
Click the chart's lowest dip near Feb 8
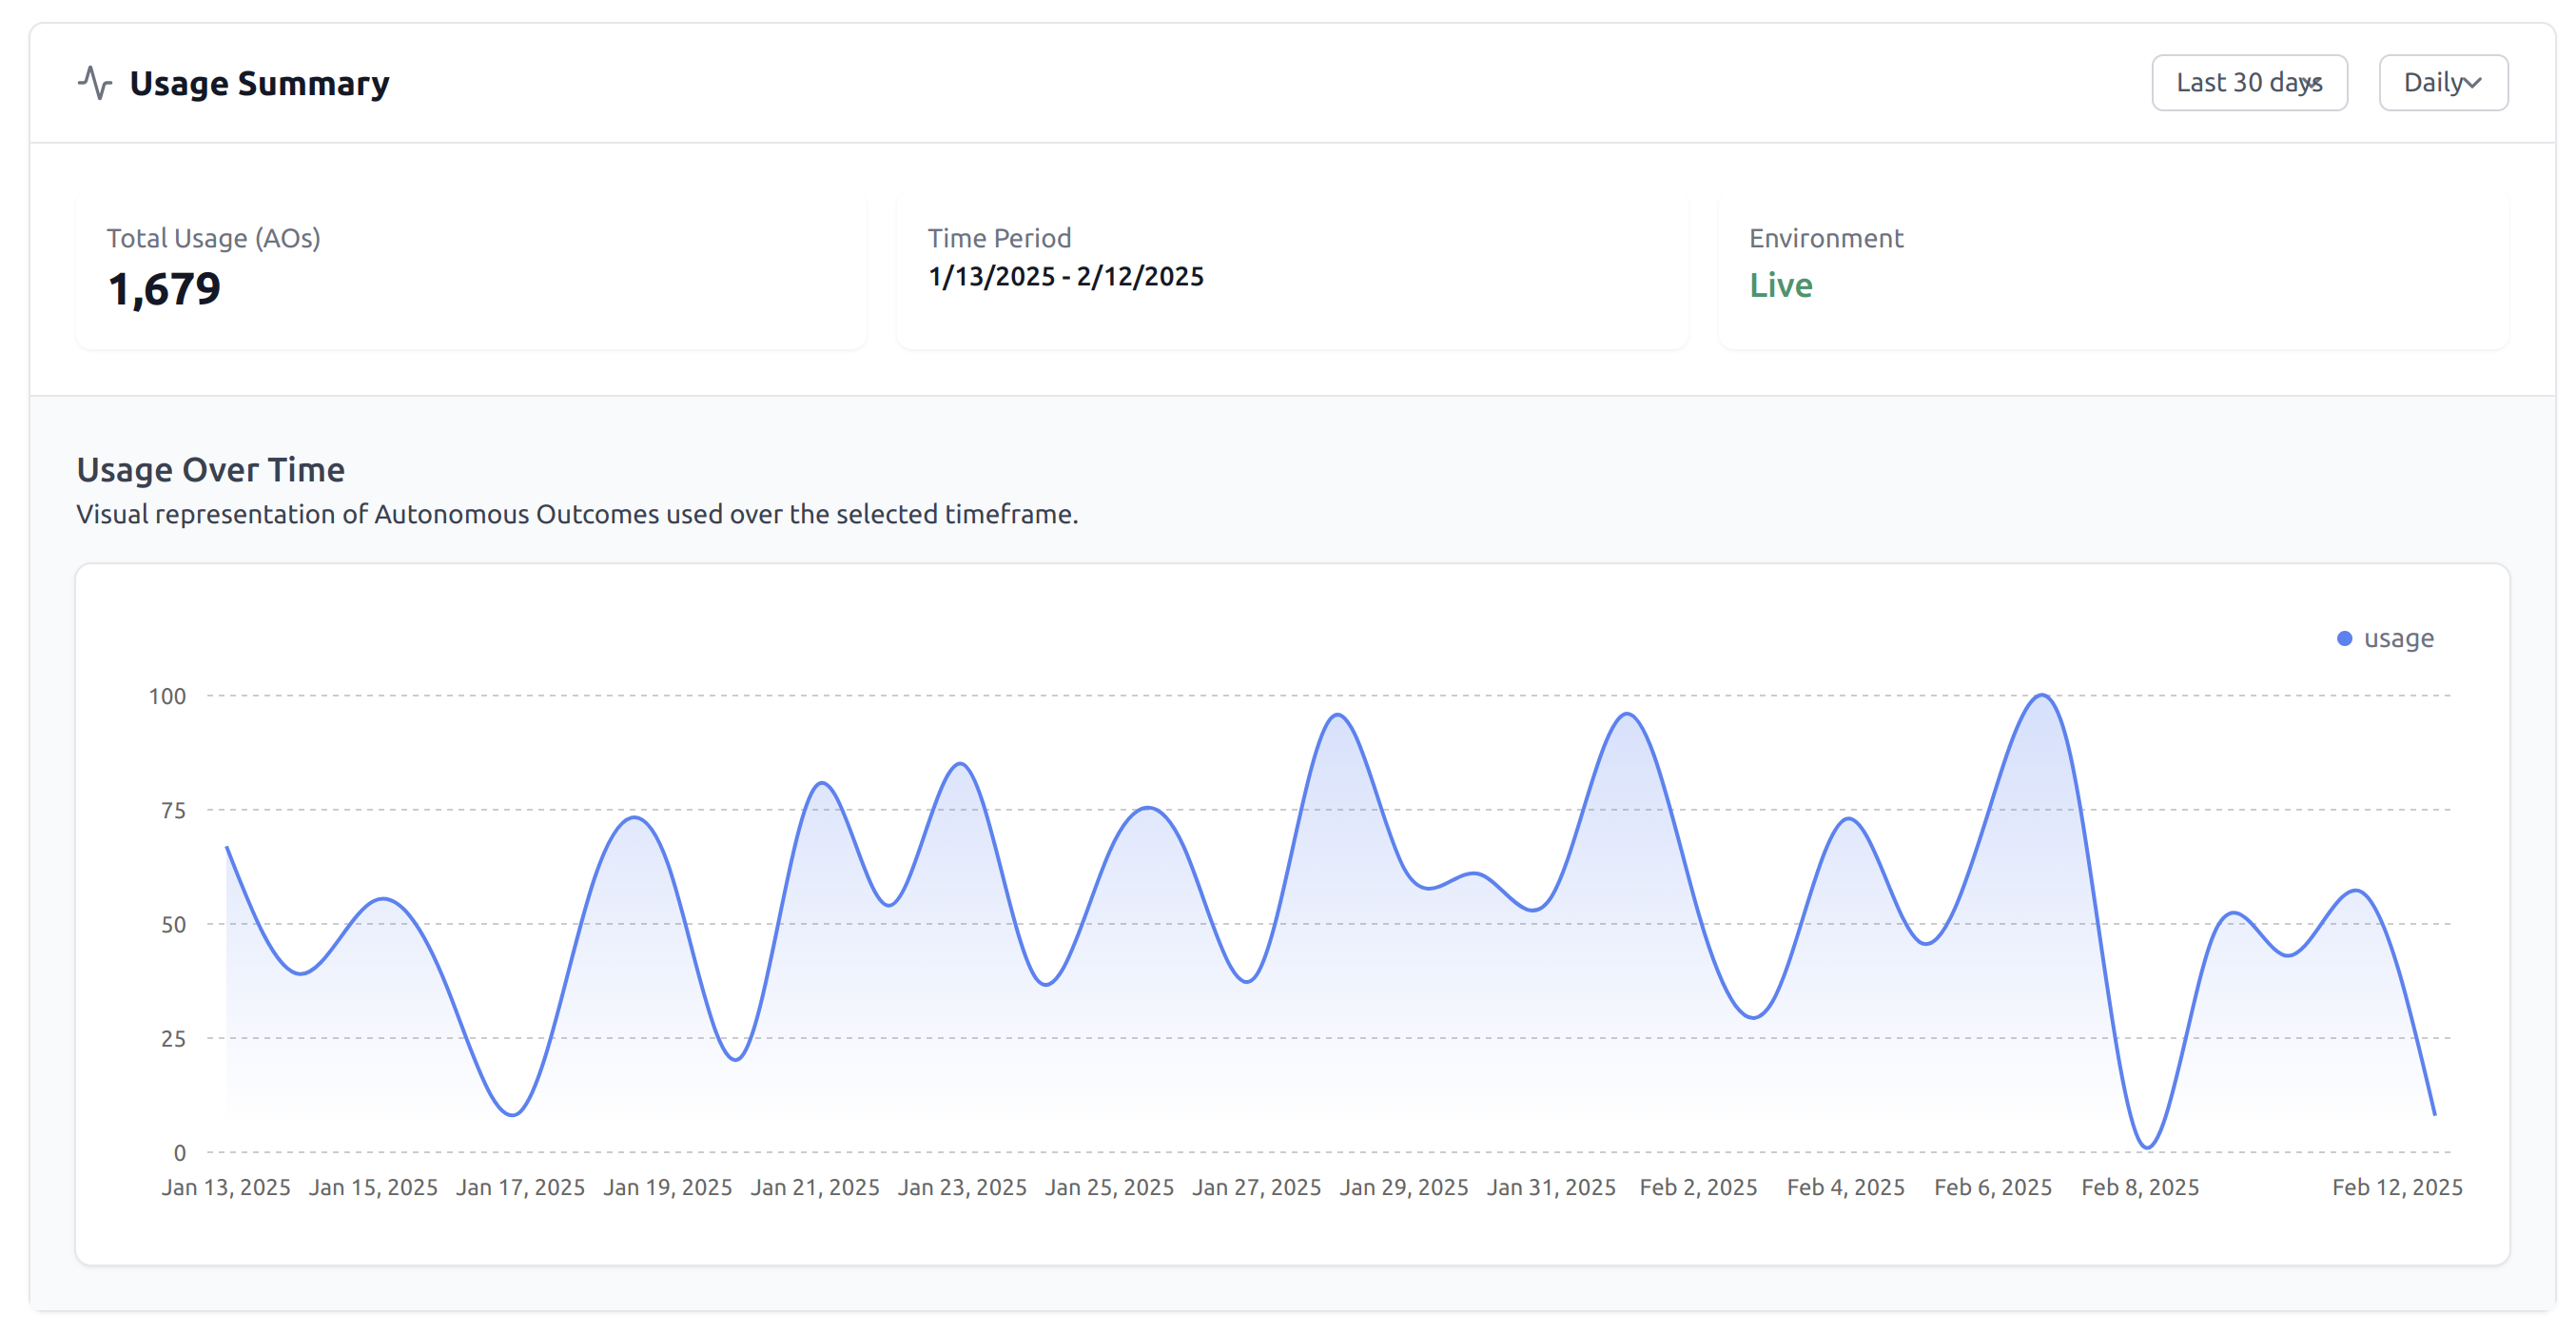2147,1146
